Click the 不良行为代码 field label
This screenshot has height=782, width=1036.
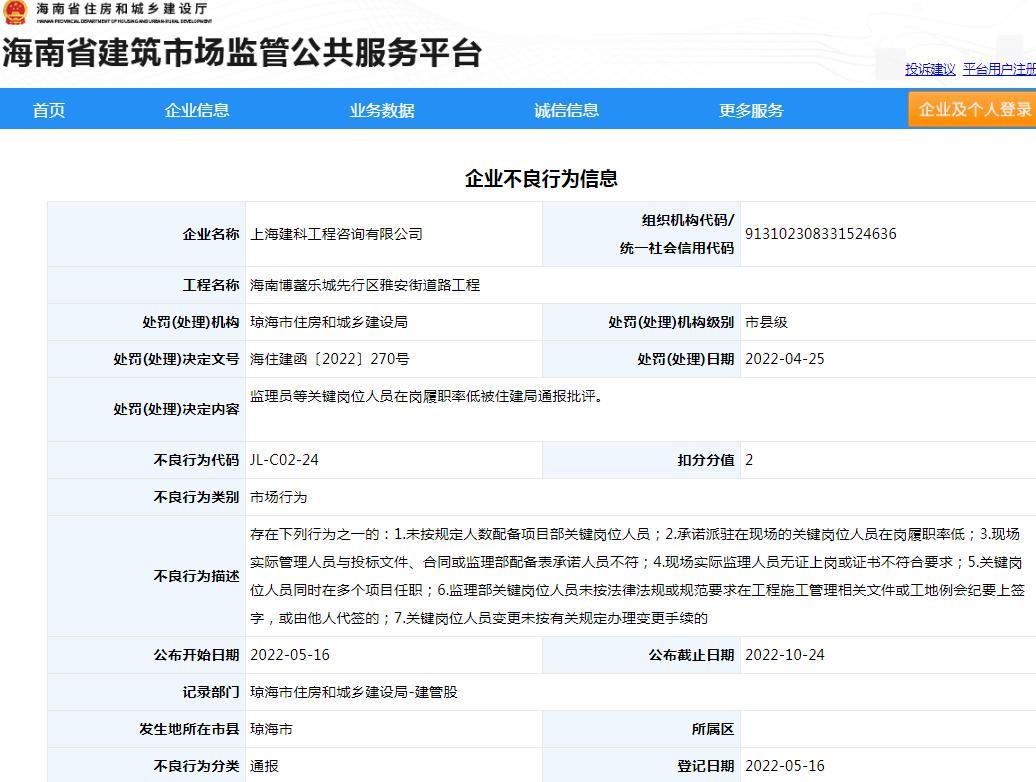tap(196, 460)
